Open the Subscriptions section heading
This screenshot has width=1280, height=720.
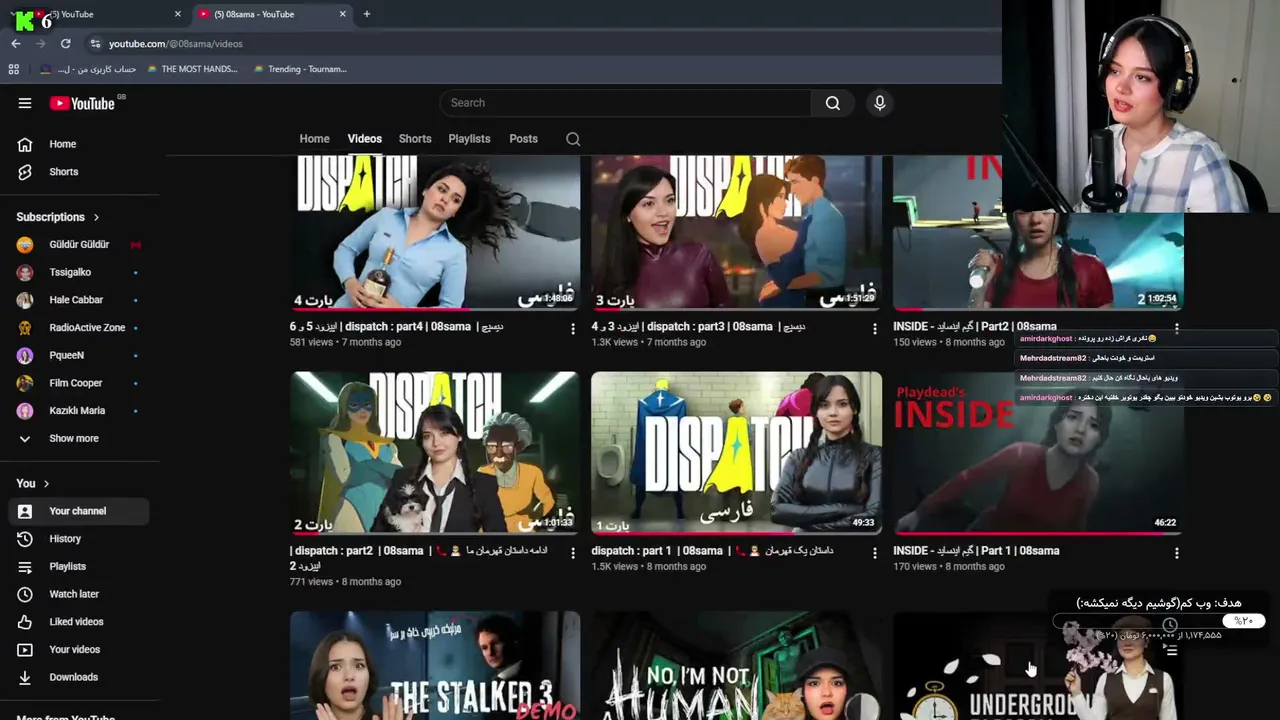point(58,217)
